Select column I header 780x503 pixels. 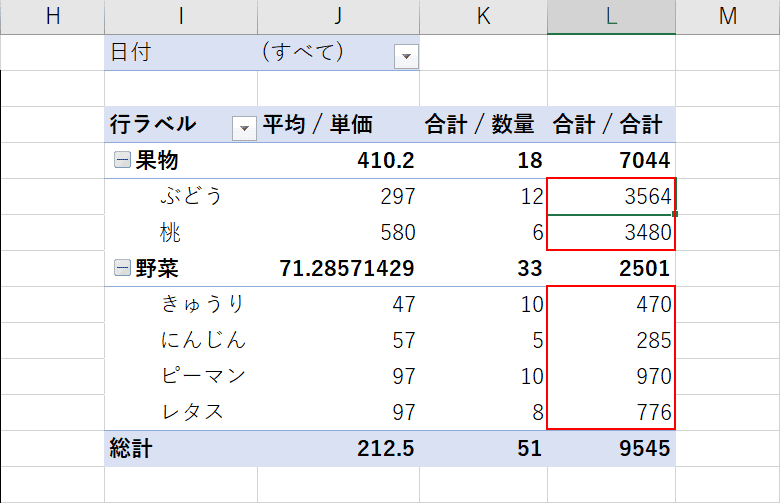[x=181, y=17]
